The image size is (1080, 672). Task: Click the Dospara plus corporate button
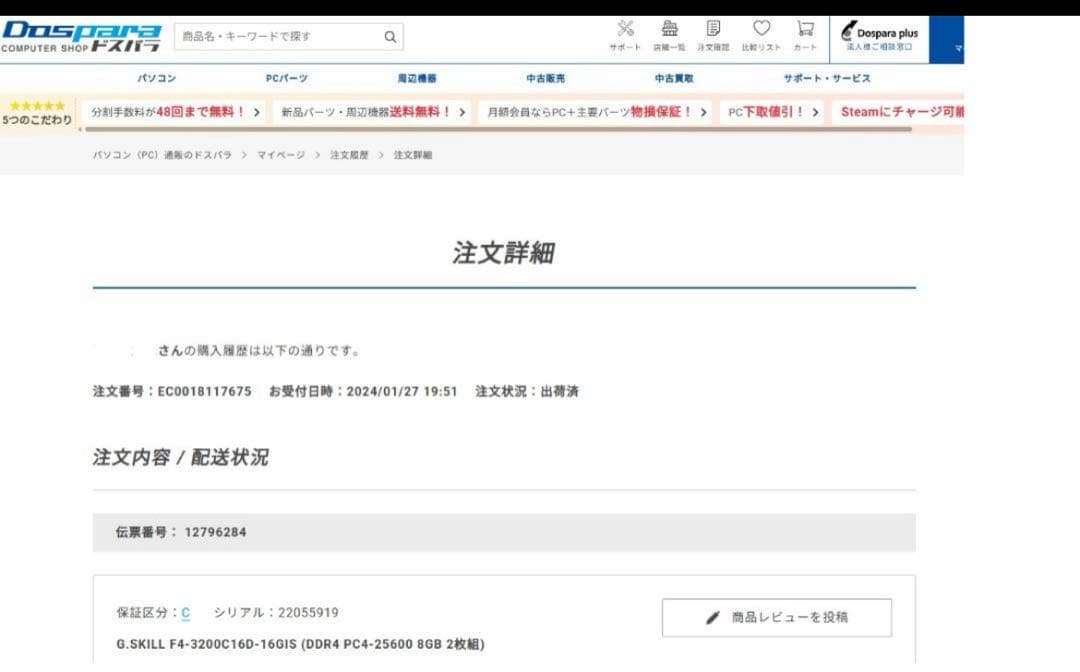click(879, 38)
